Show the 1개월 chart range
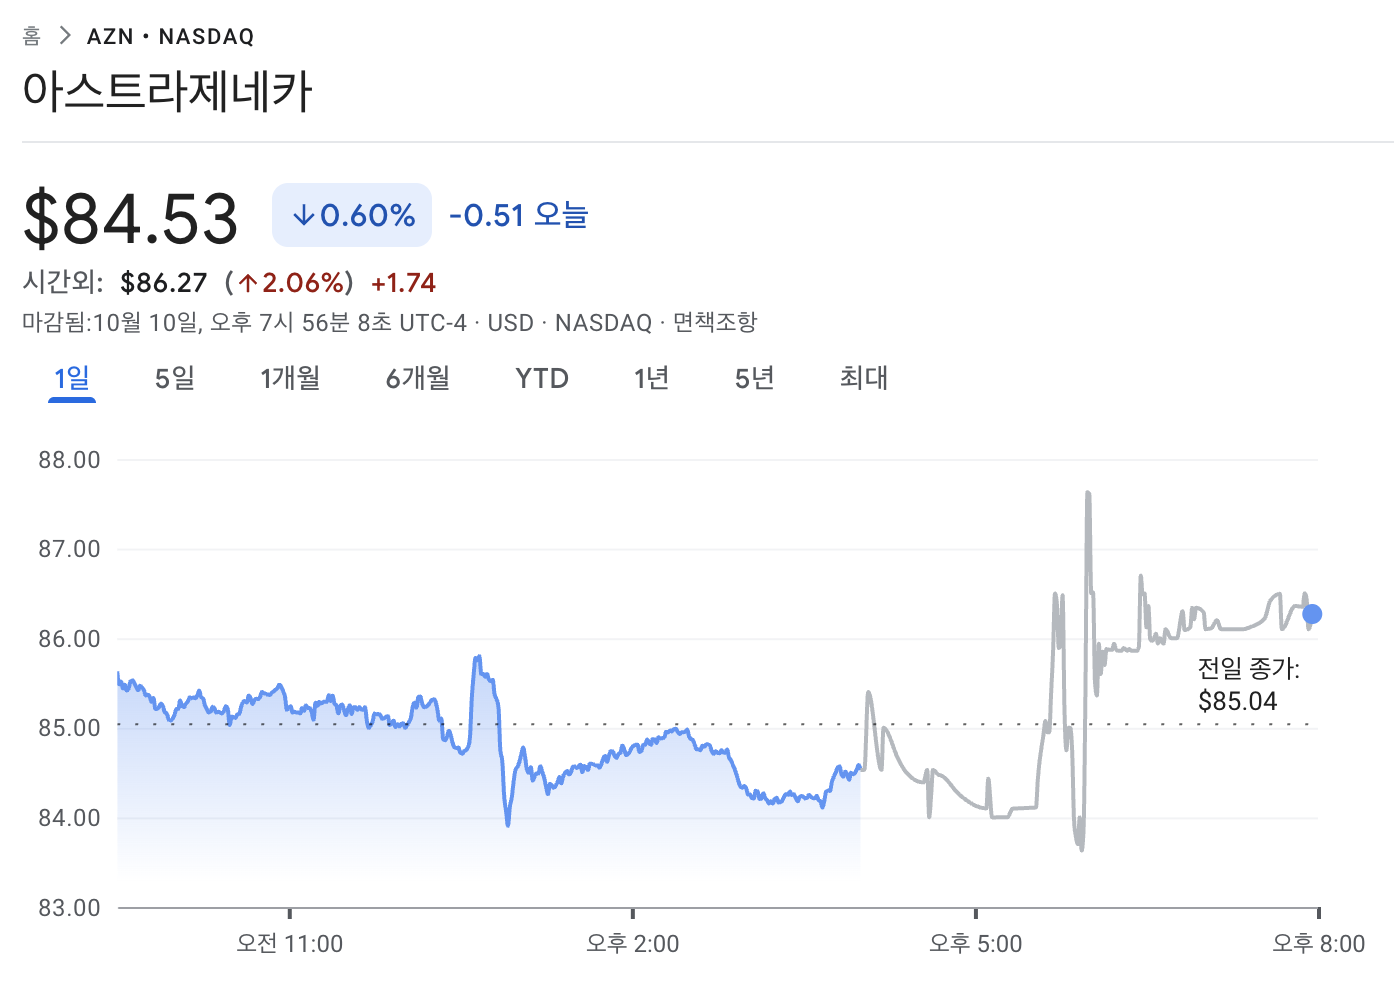This screenshot has width=1394, height=988. [x=290, y=378]
